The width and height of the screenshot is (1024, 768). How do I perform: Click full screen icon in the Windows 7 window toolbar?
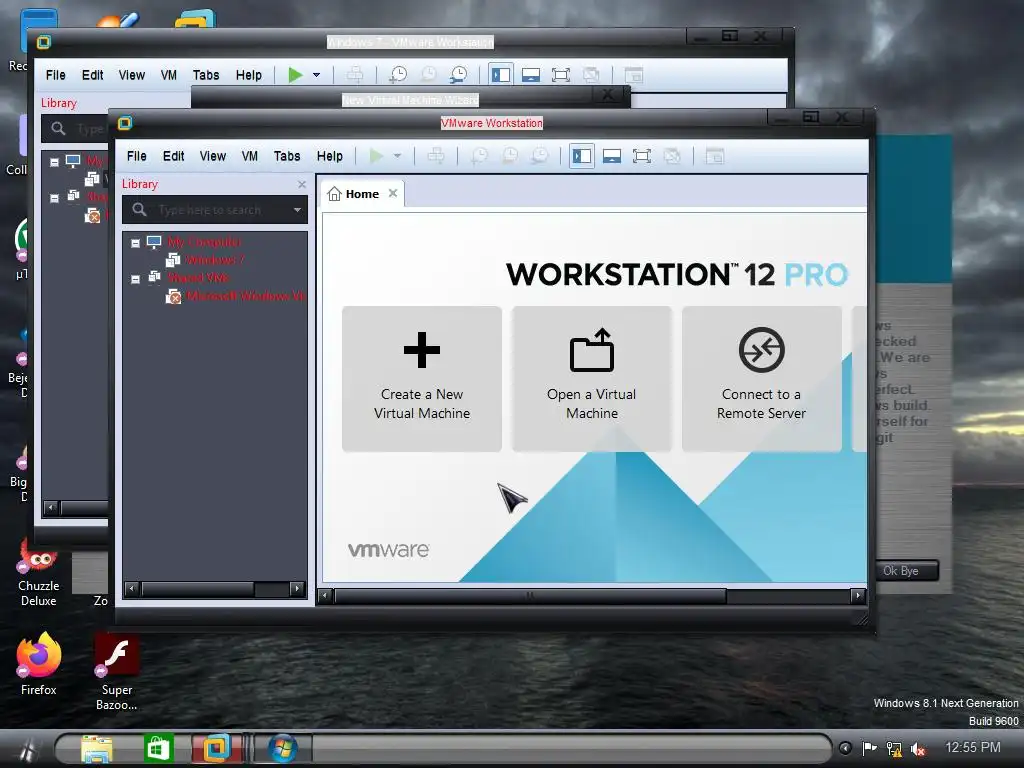[561, 75]
